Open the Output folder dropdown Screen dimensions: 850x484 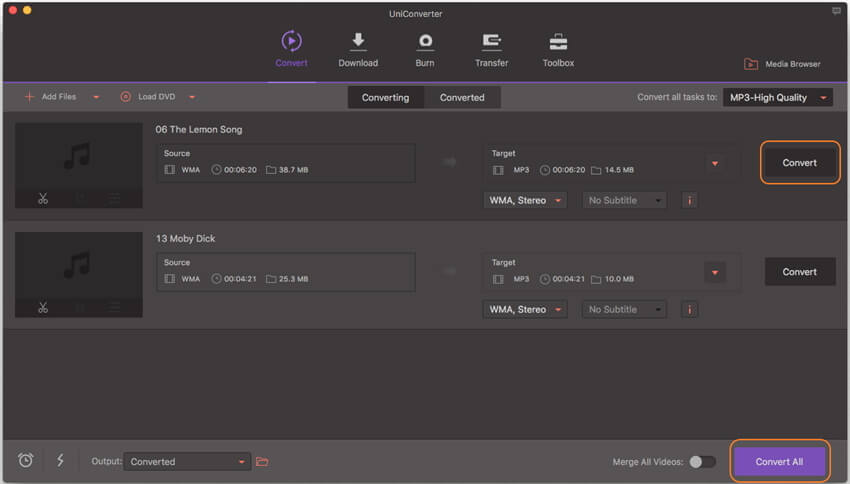click(x=187, y=462)
